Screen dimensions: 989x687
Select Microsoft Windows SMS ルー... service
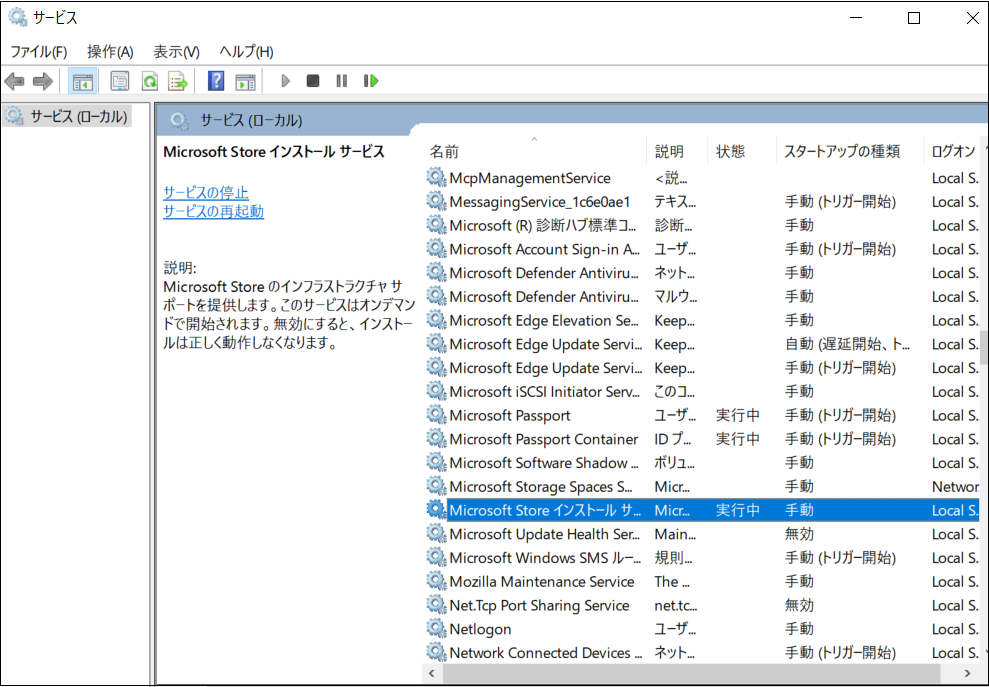point(702,558)
